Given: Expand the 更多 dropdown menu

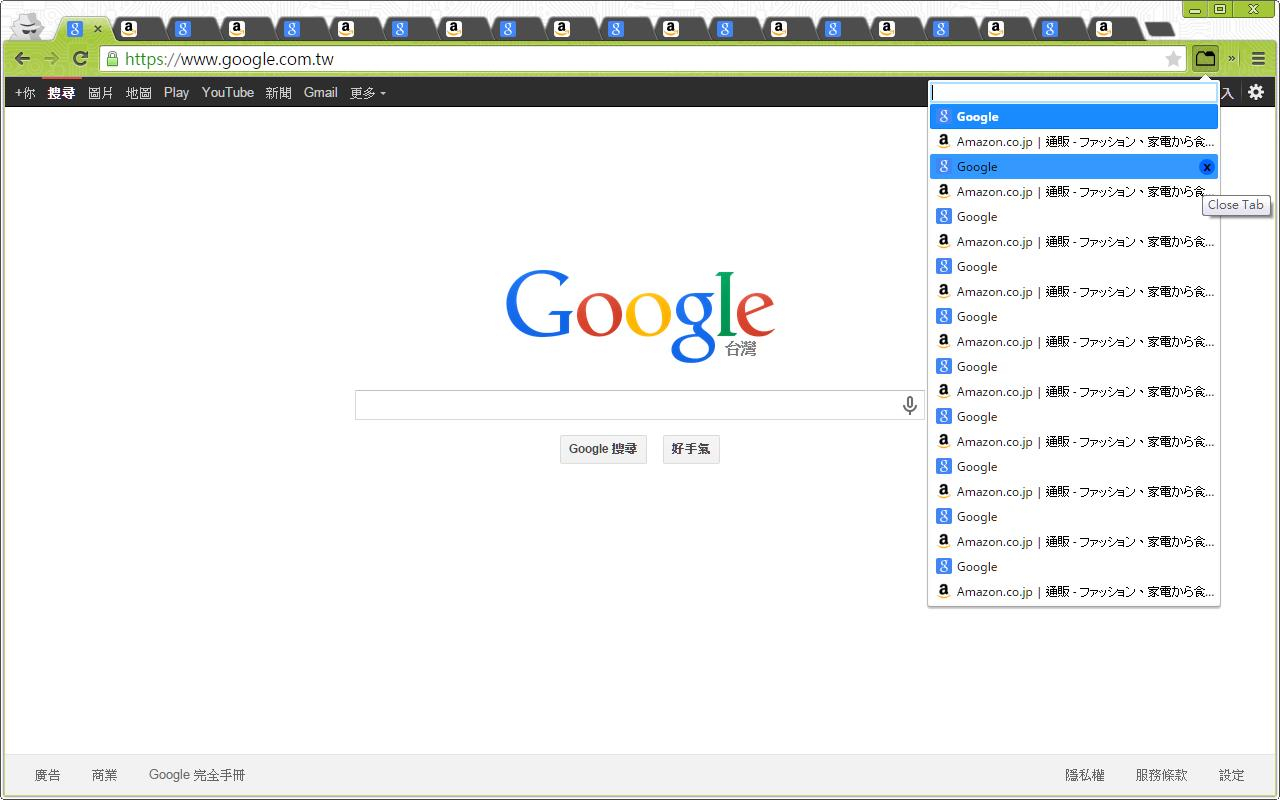Looking at the screenshot, I should (367, 93).
